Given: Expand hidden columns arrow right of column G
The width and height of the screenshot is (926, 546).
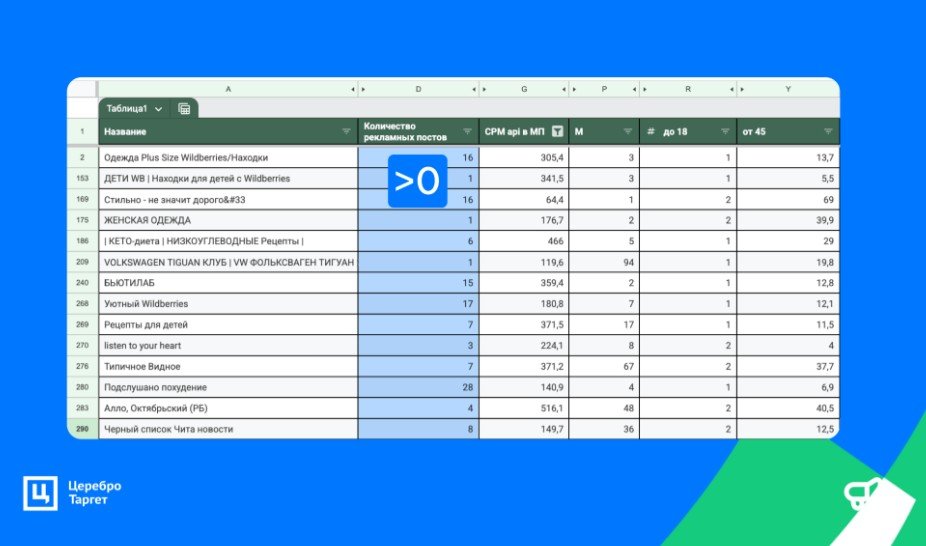Looking at the screenshot, I should point(564,89).
